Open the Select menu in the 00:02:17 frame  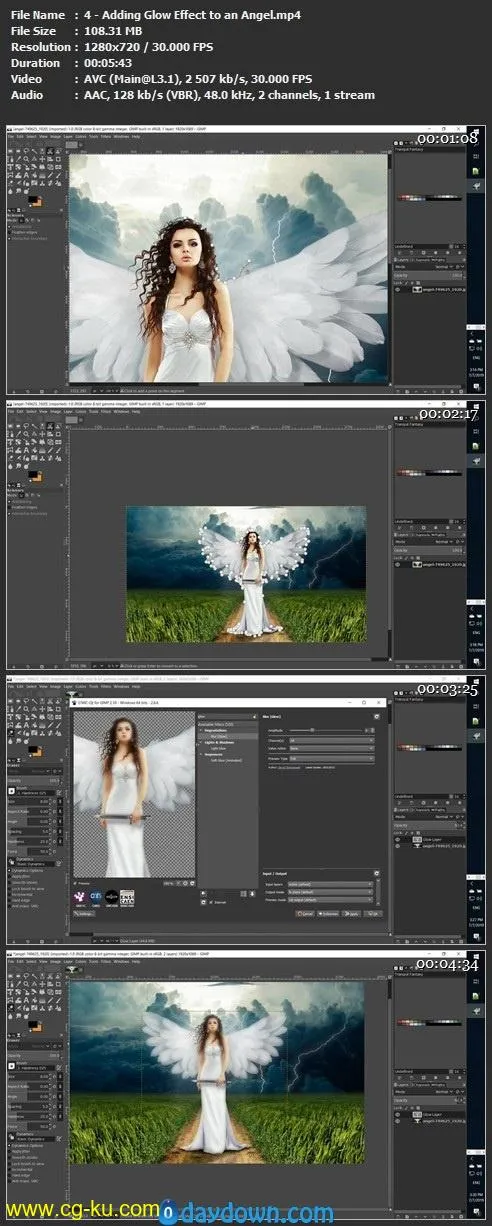point(31,410)
